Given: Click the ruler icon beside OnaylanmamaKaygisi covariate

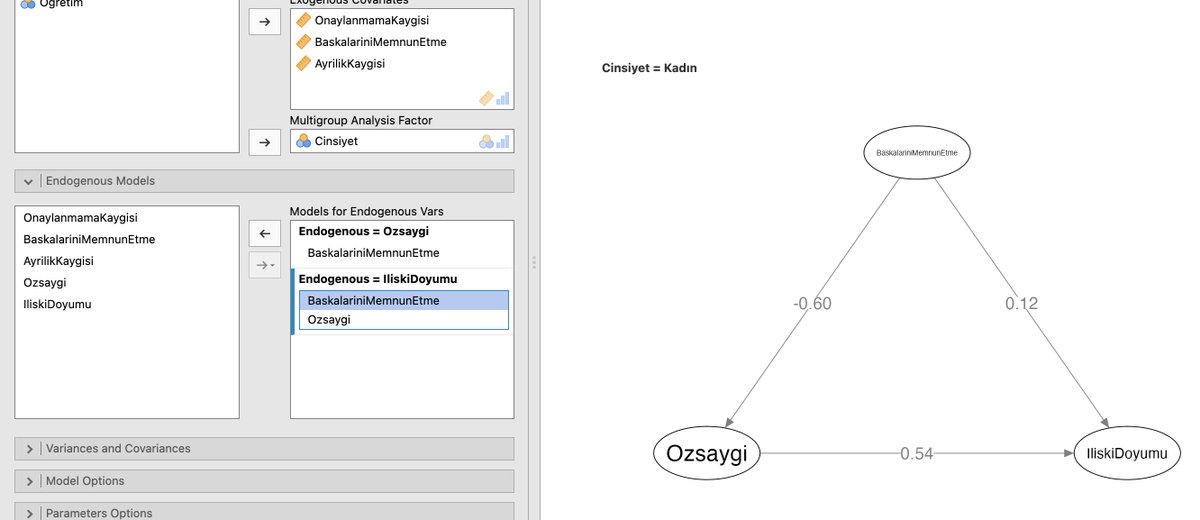Looking at the screenshot, I should pyautogui.click(x=304, y=20).
